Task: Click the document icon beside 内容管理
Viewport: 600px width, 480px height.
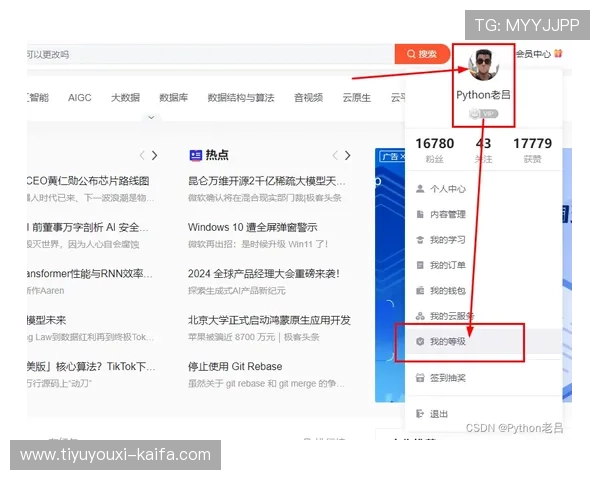Action: tap(420, 214)
